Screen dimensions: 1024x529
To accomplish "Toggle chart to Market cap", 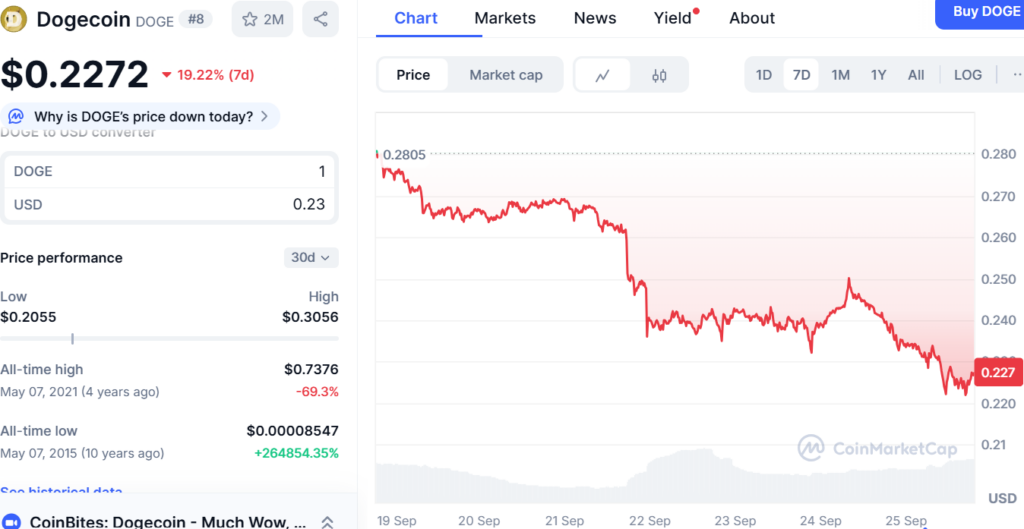I will click(506, 75).
